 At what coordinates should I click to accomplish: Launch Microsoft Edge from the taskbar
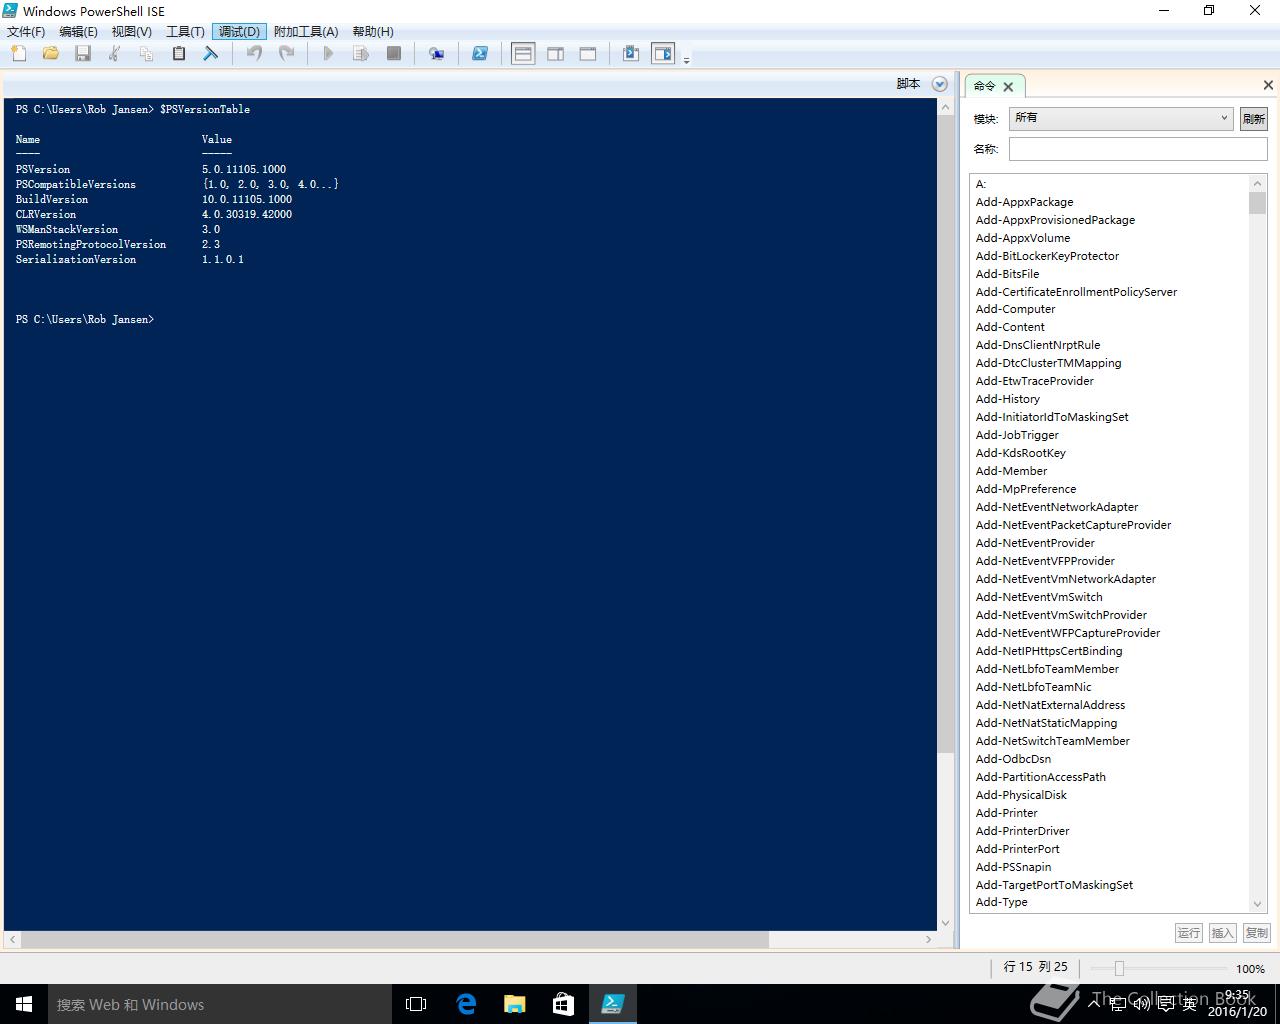pos(465,1004)
